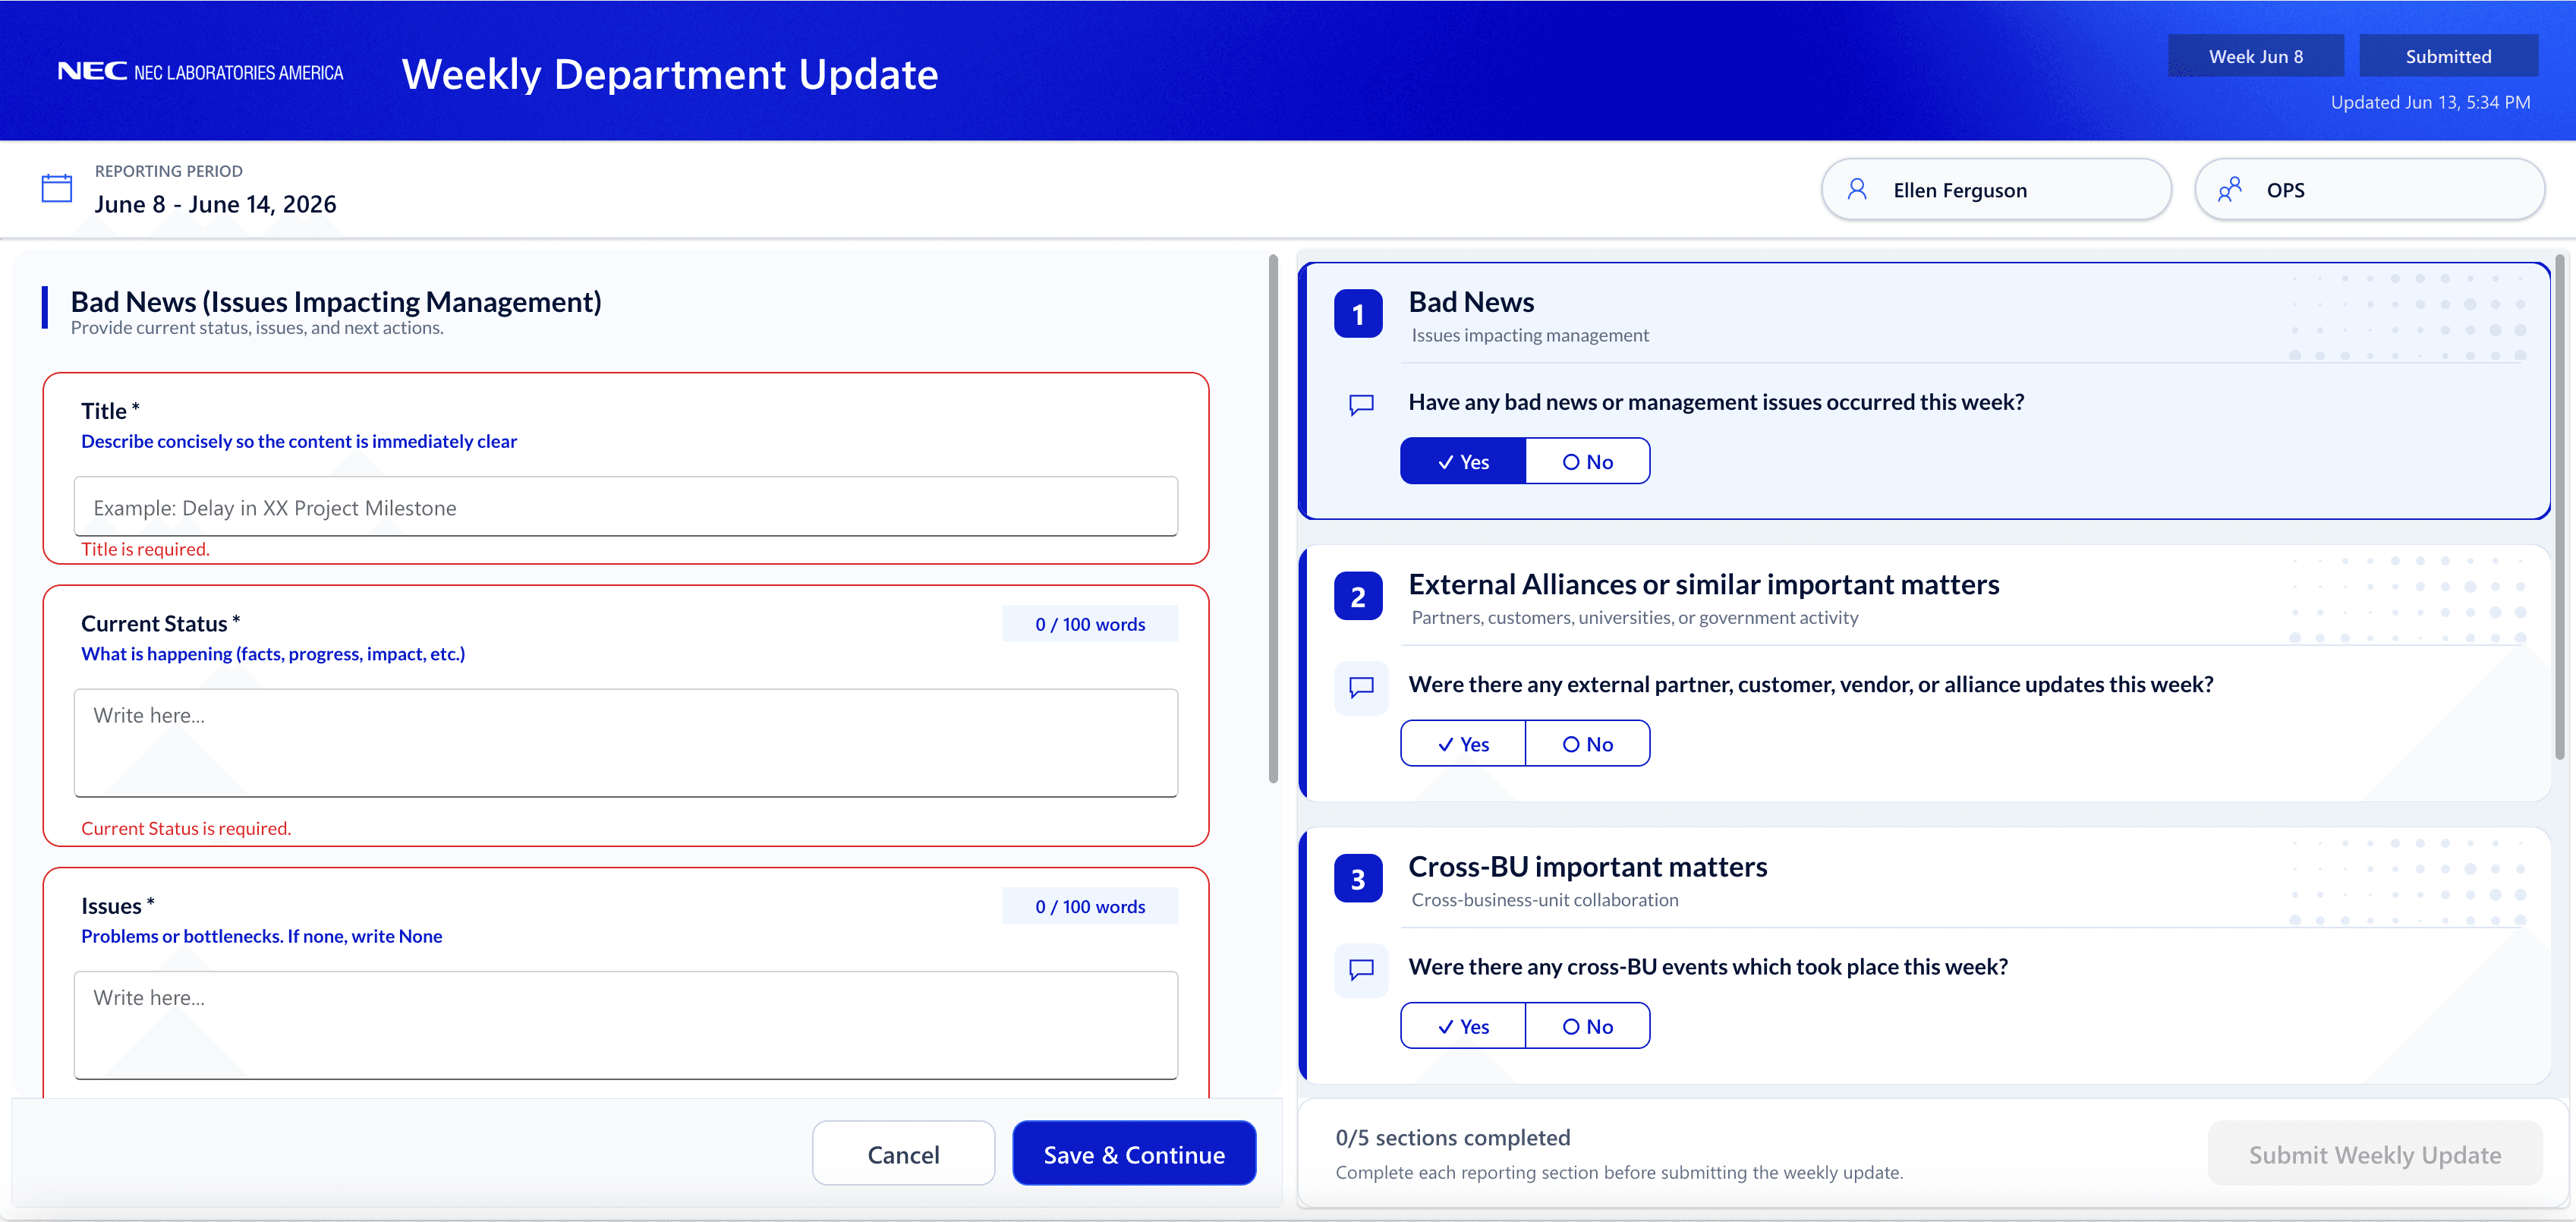Focus the Issues text area
Image resolution: width=2576 pixels, height=1222 pixels.
point(626,1025)
